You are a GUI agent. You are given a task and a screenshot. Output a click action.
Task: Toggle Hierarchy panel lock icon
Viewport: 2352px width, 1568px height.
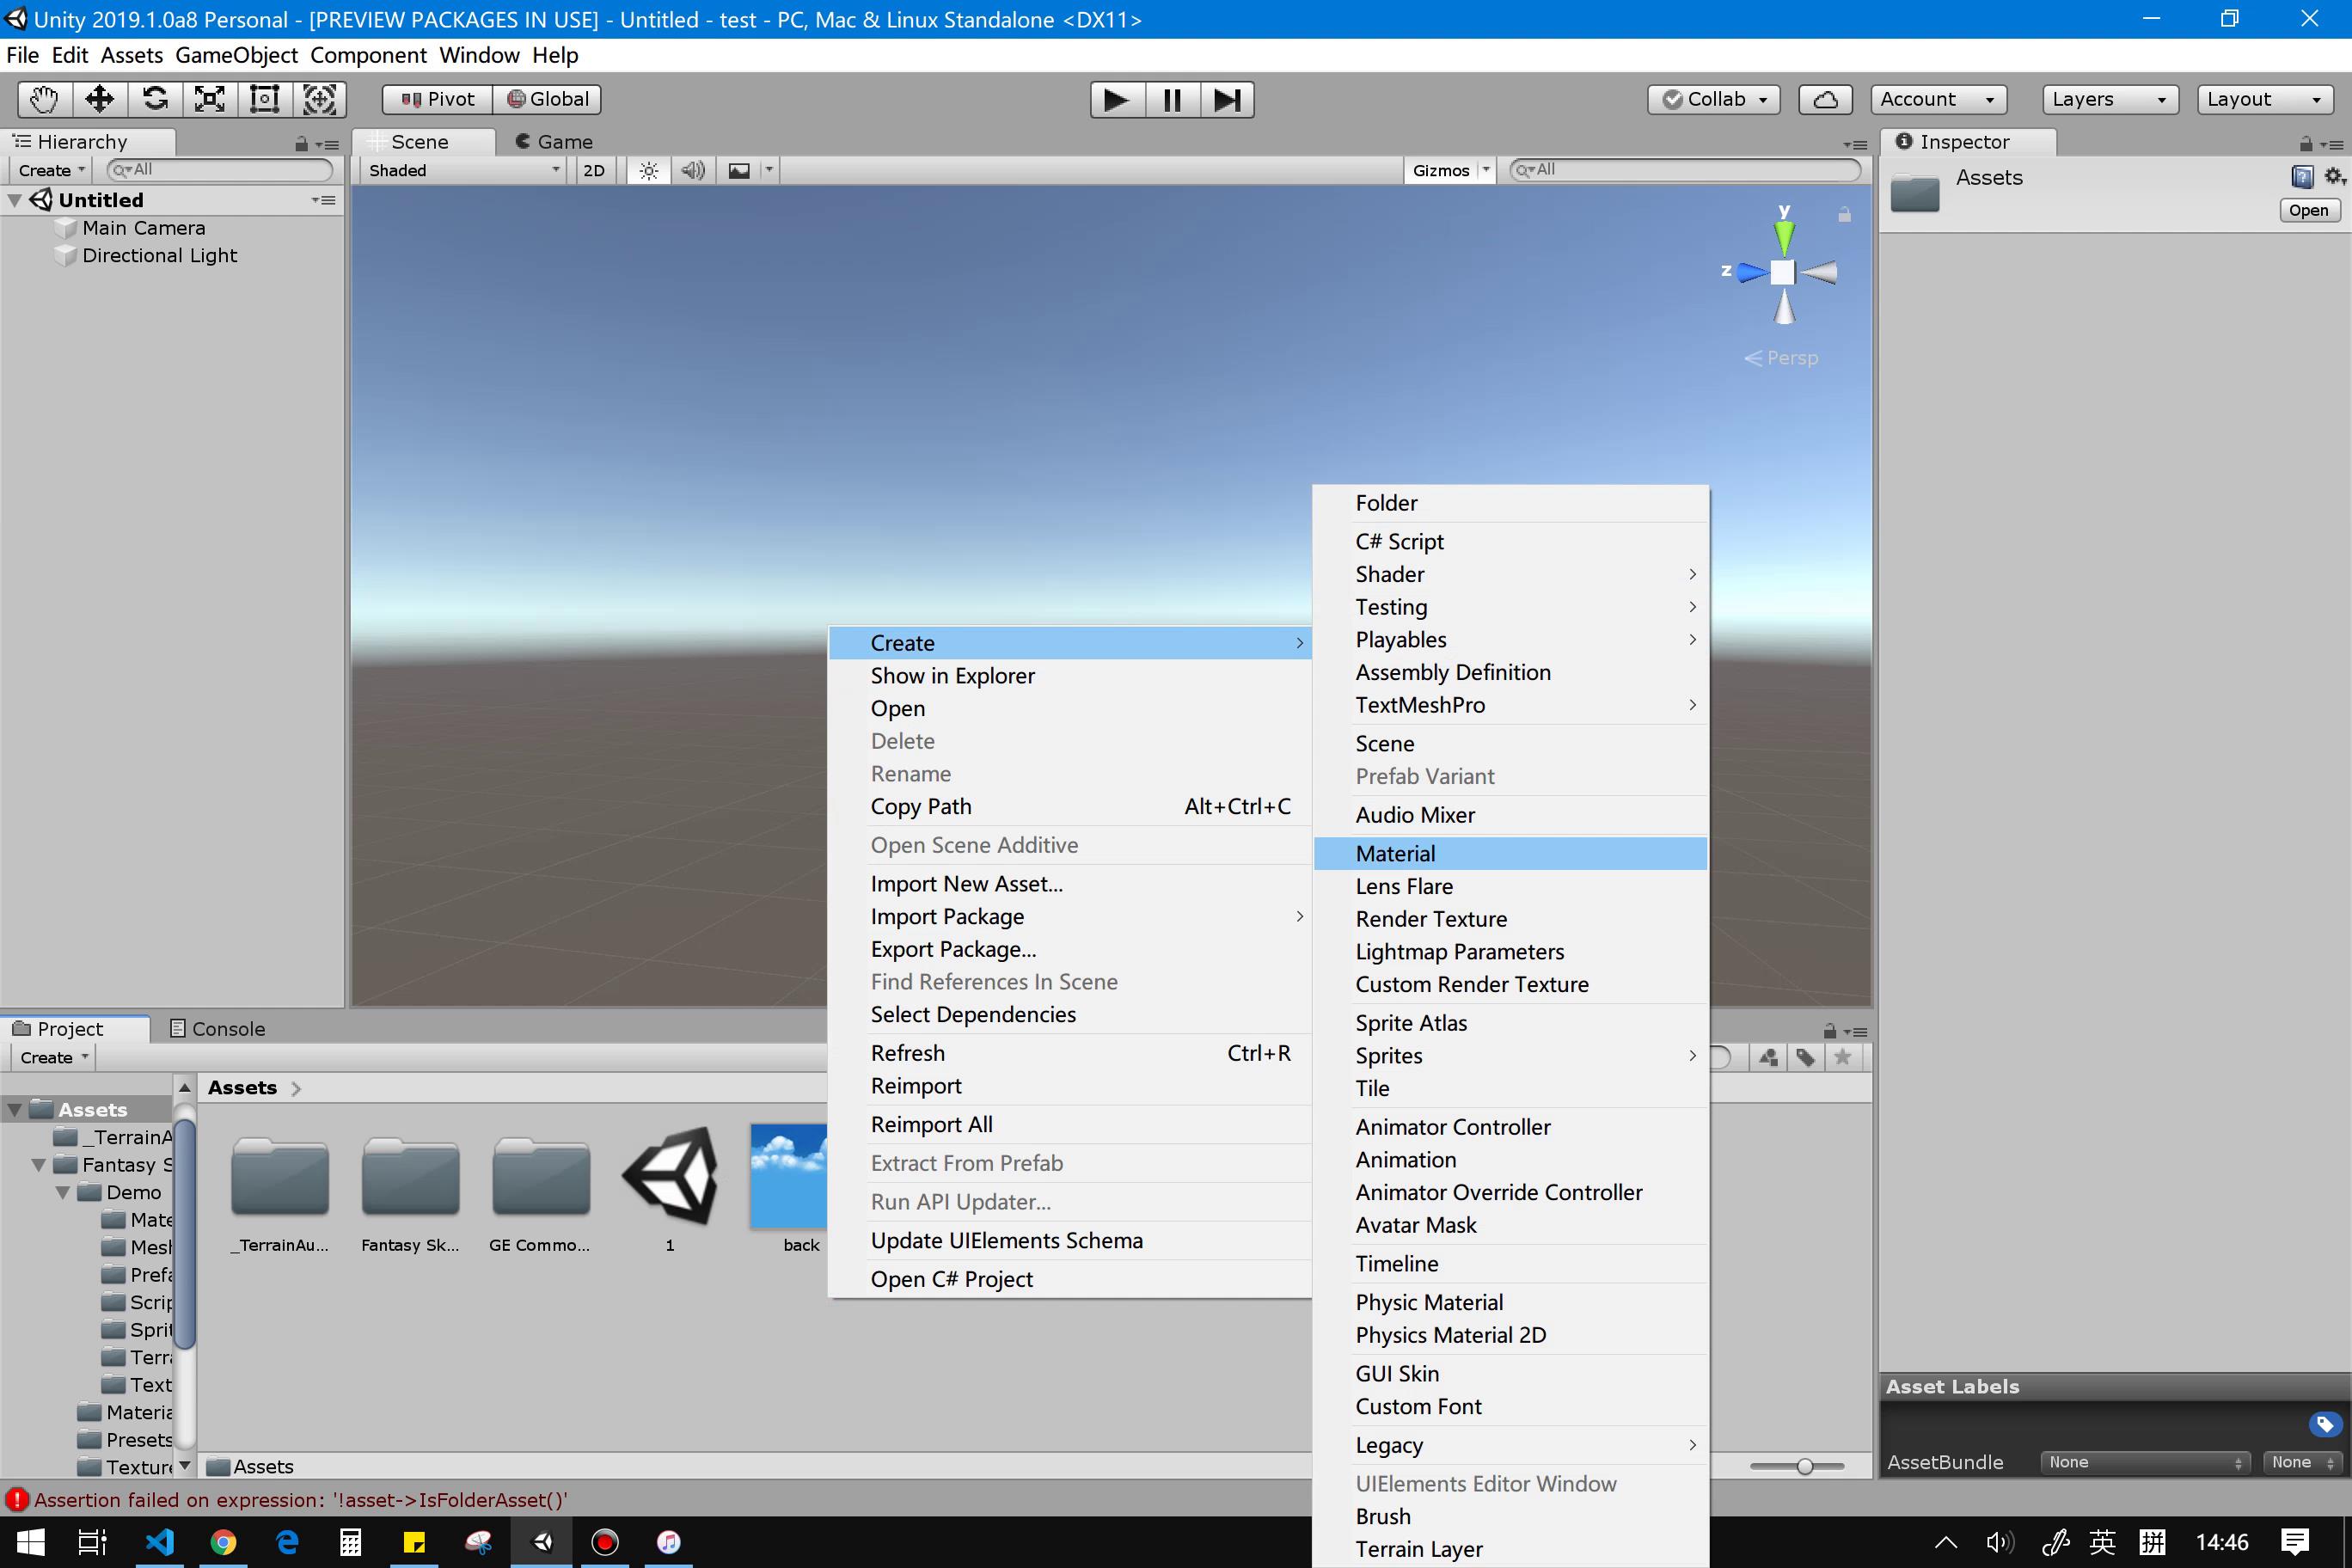coord(301,144)
